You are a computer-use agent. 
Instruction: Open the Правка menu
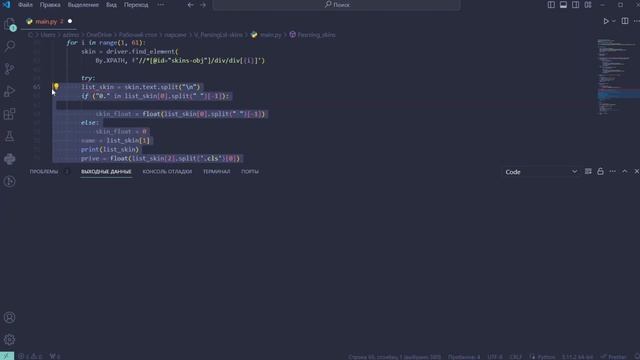coord(50,5)
